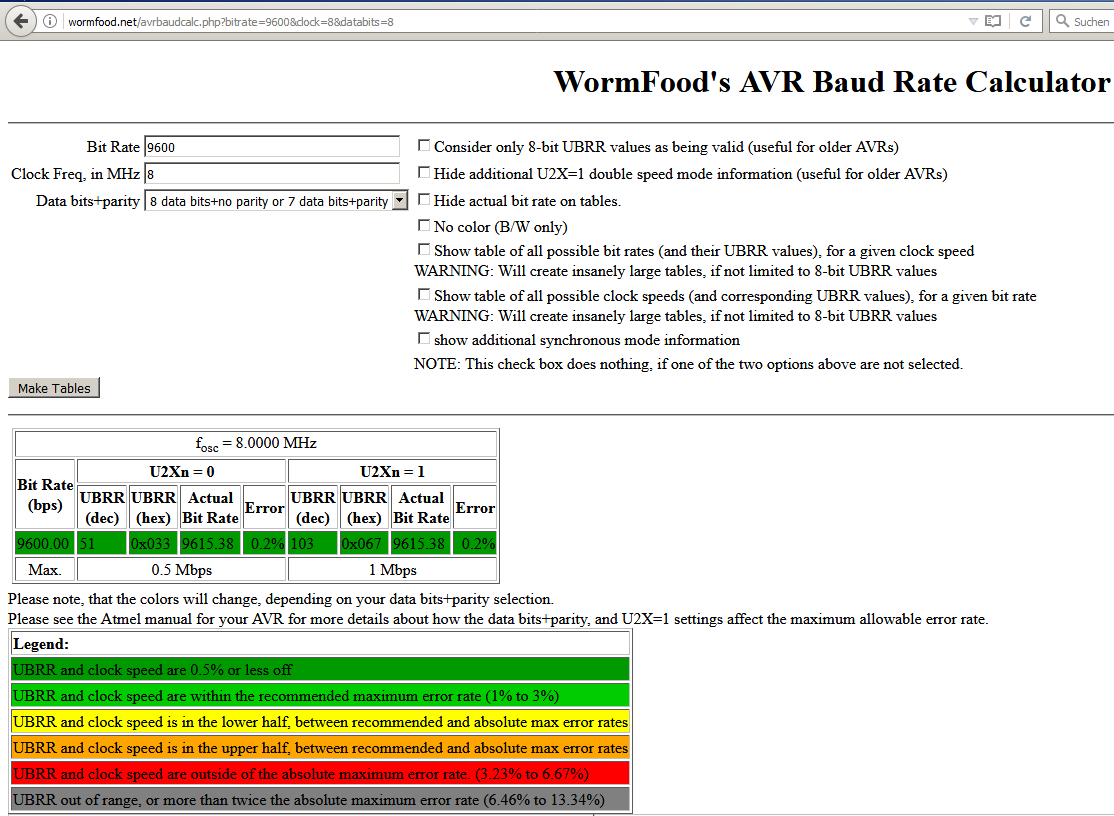Image resolution: width=1114 pixels, height=816 pixels.
Task: Open the Data bits+parity dropdown
Action: click(x=276, y=201)
